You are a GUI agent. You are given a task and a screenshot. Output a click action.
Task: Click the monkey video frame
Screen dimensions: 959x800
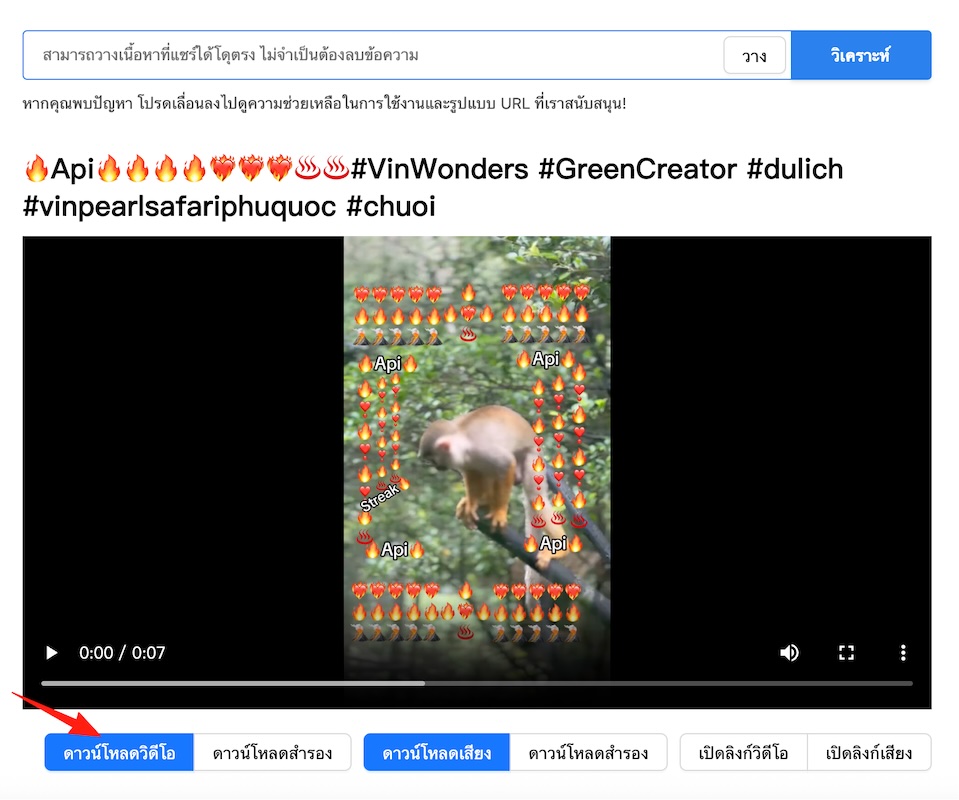pyautogui.click(x=477, y=459)
